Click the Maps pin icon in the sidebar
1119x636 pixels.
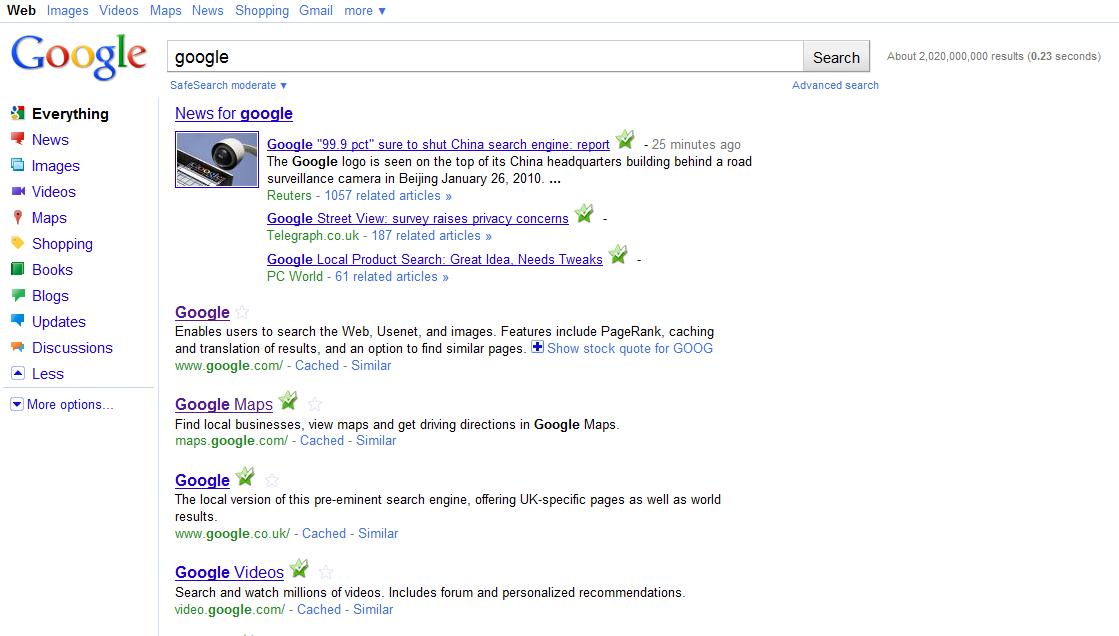click(18, 217)
